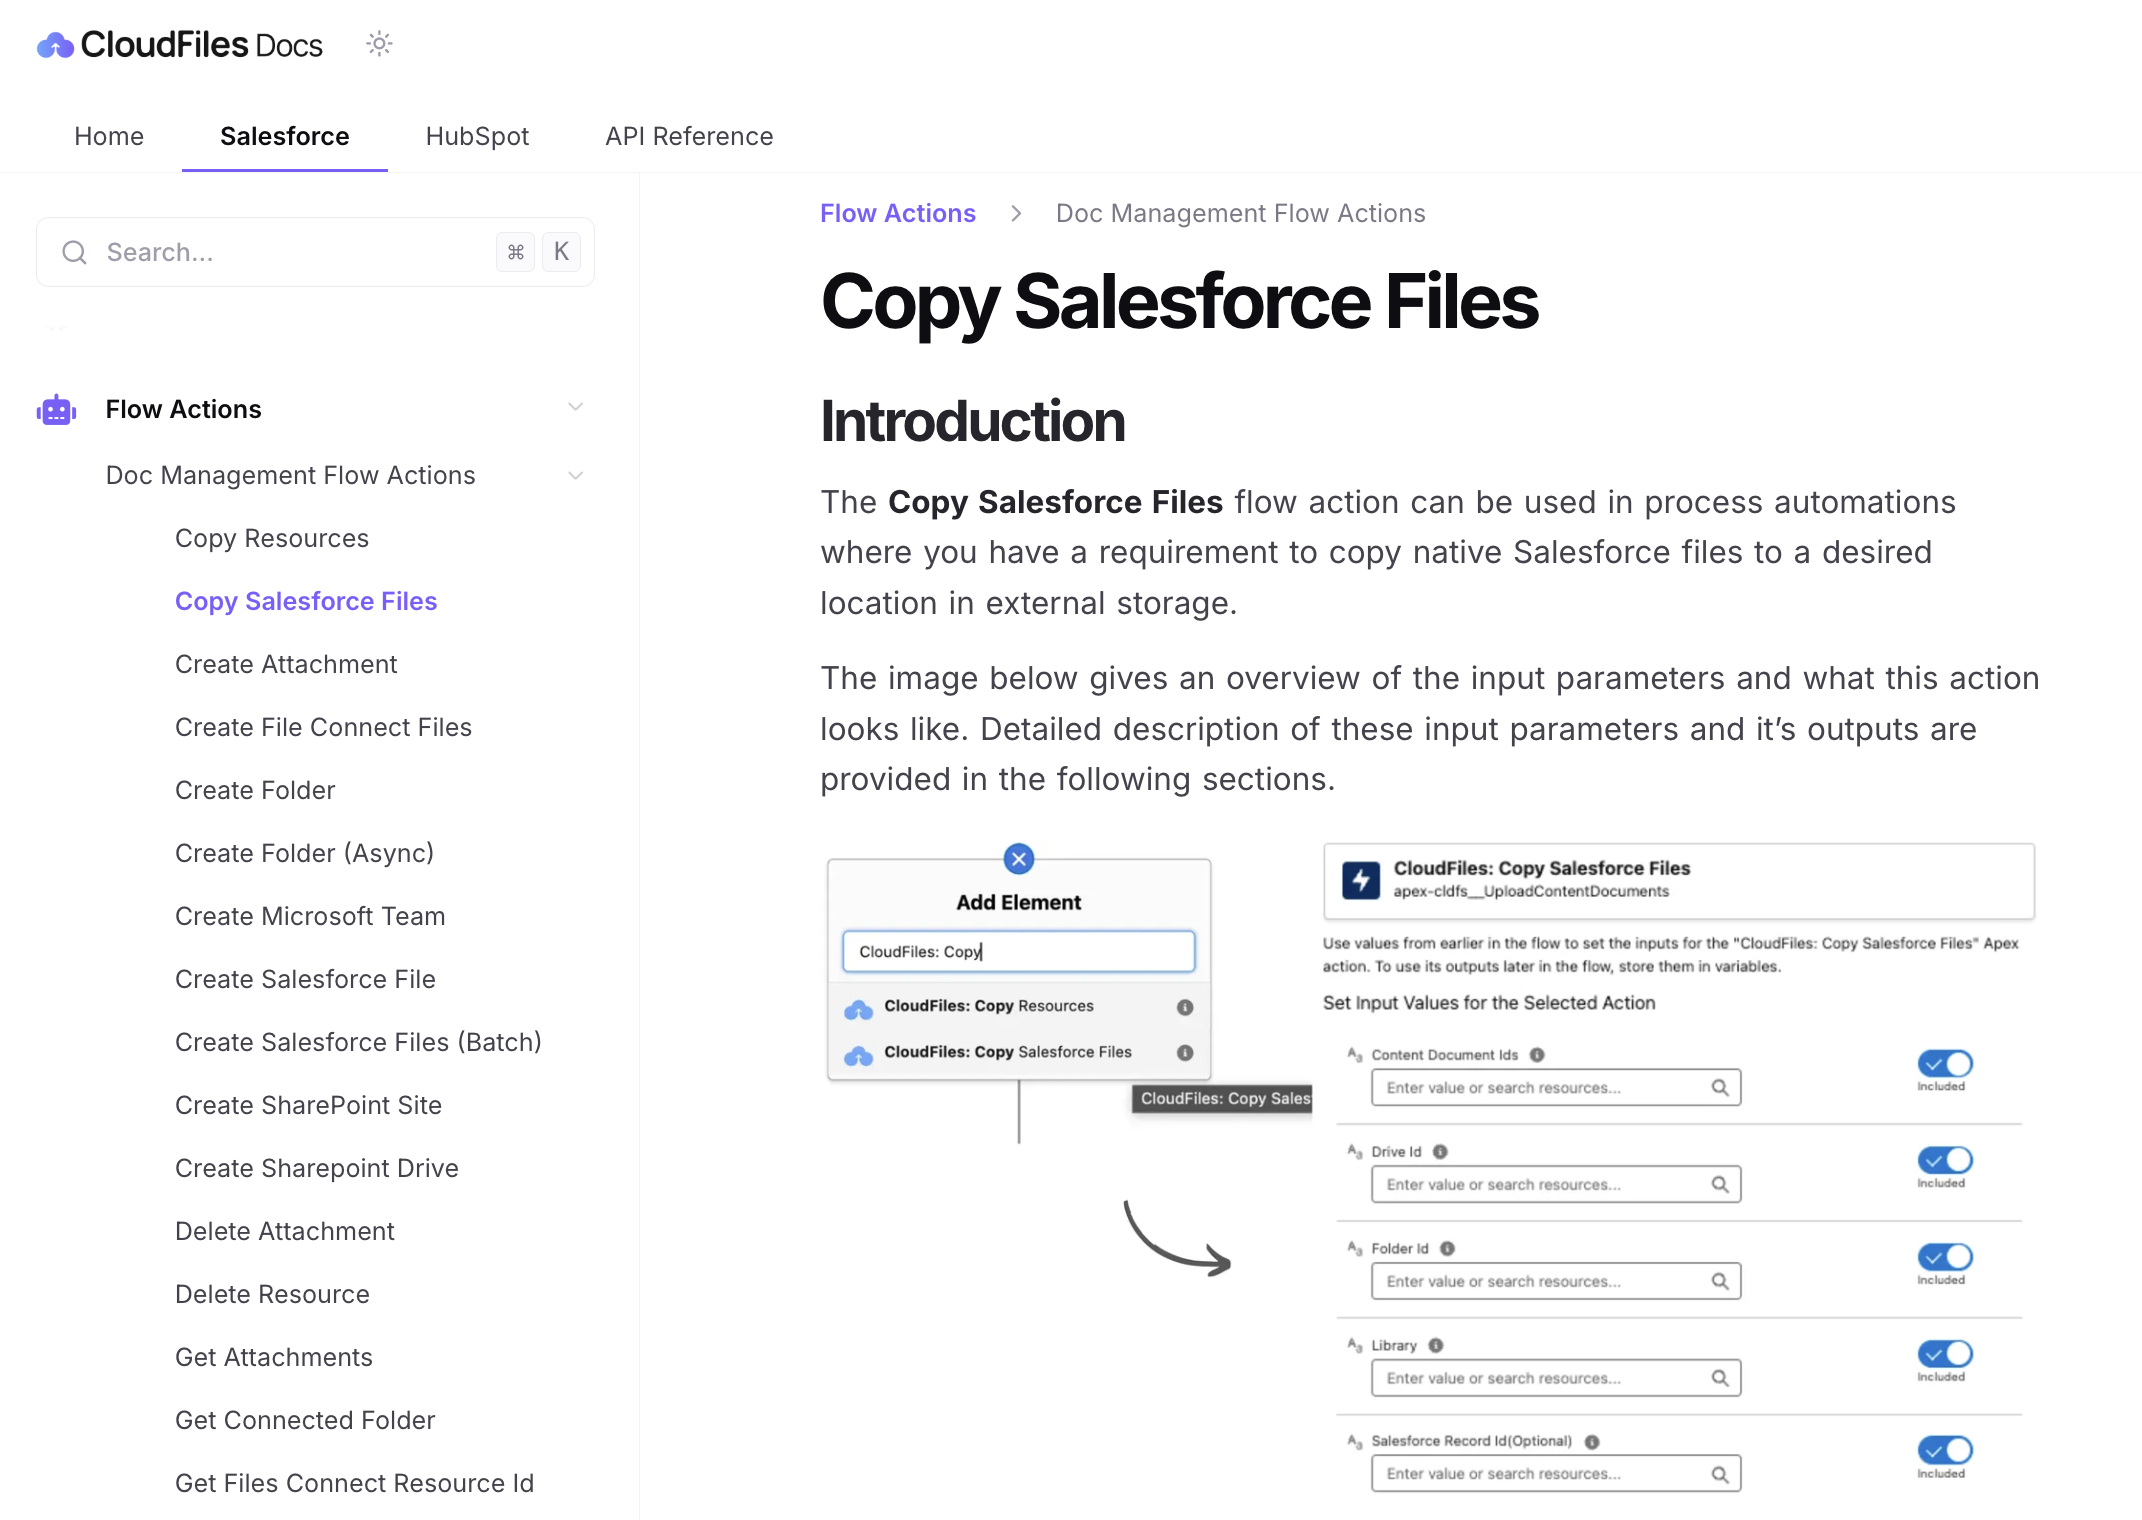The width and height of the screenshot is (2142, 1520).
Task: Open the Home tab
Action: pos(109,136)
